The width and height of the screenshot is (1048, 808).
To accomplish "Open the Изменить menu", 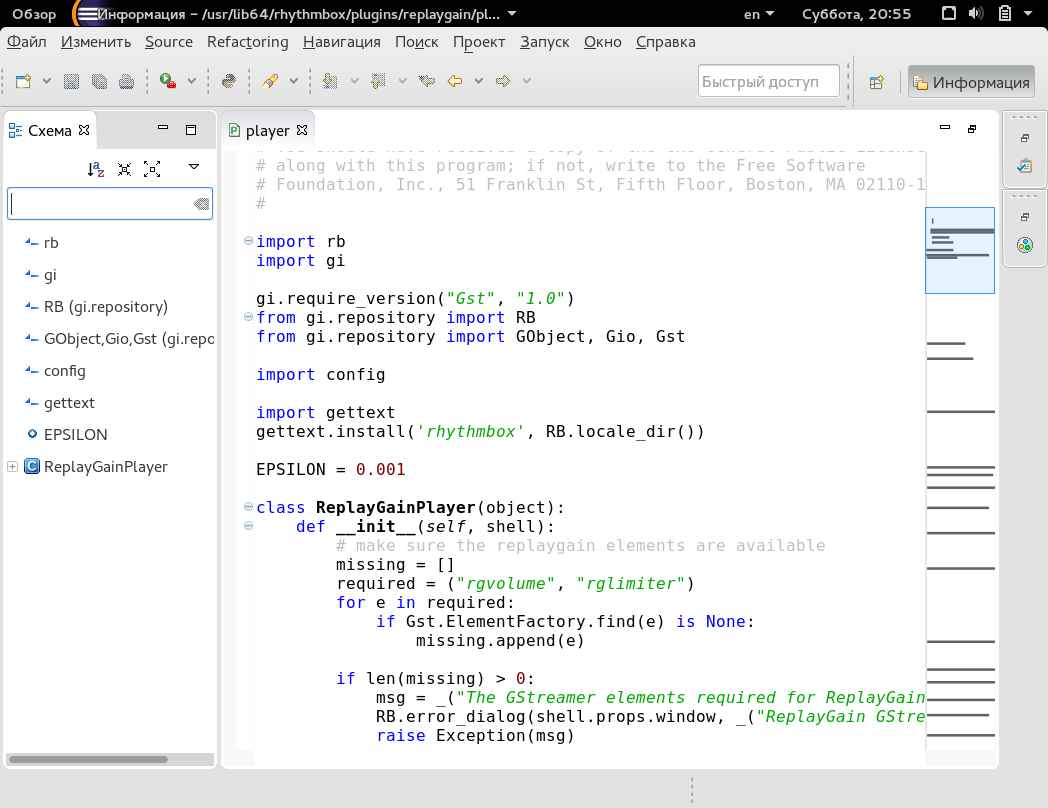I will click(x=96, y=41).
